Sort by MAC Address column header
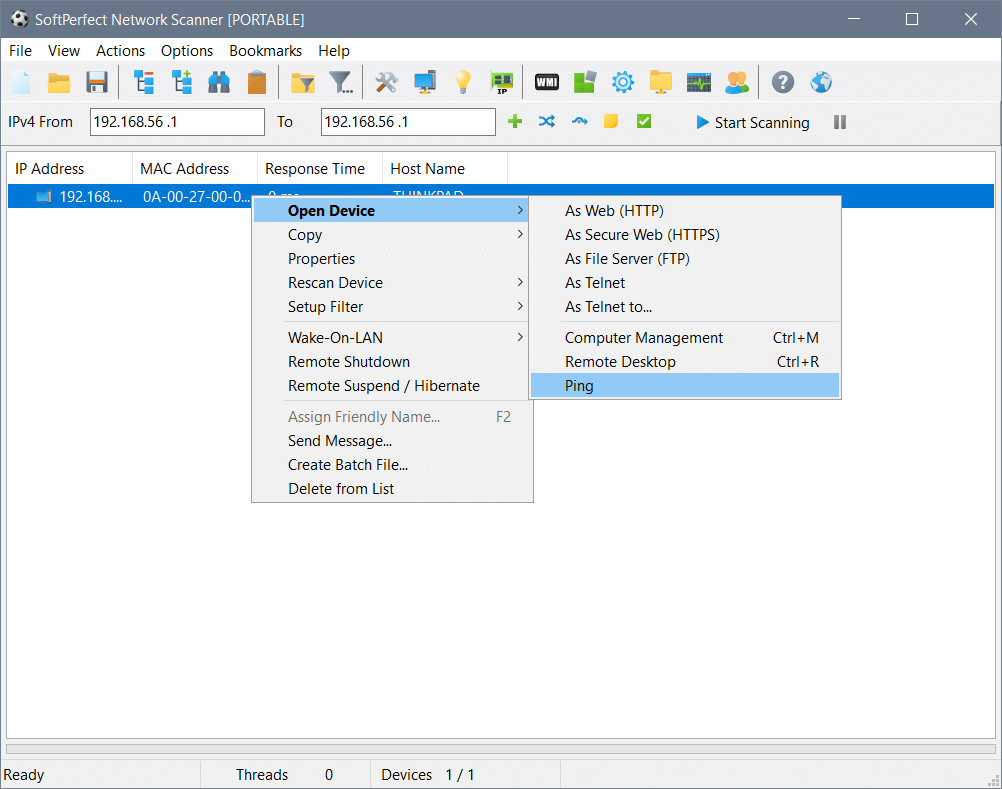The image size is (1002, 789). click(194, 169)
